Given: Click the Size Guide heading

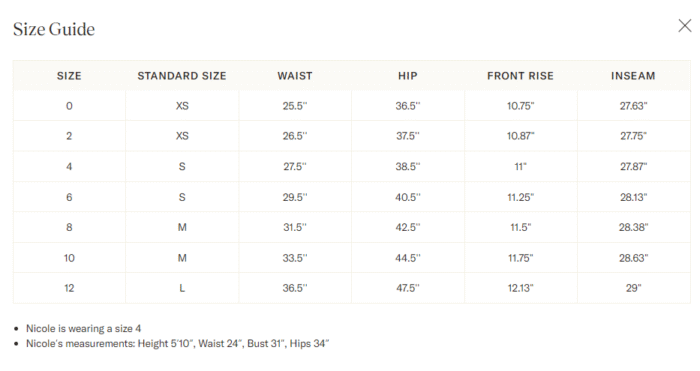Looking at the screenshot, I should point(54,29).
